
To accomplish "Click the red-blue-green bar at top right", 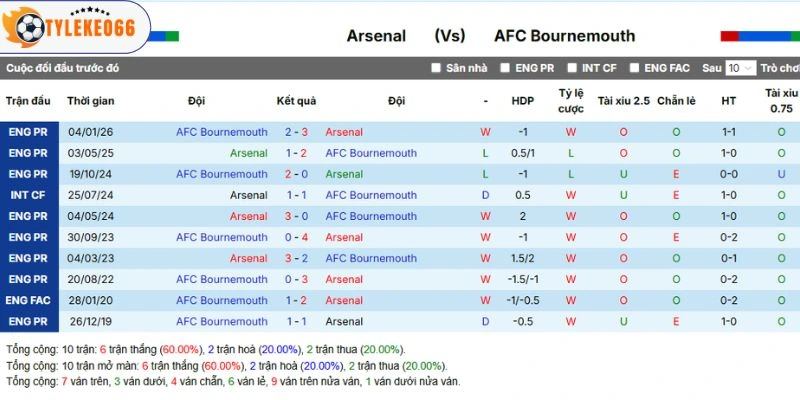I will click(x=759, y=36).
